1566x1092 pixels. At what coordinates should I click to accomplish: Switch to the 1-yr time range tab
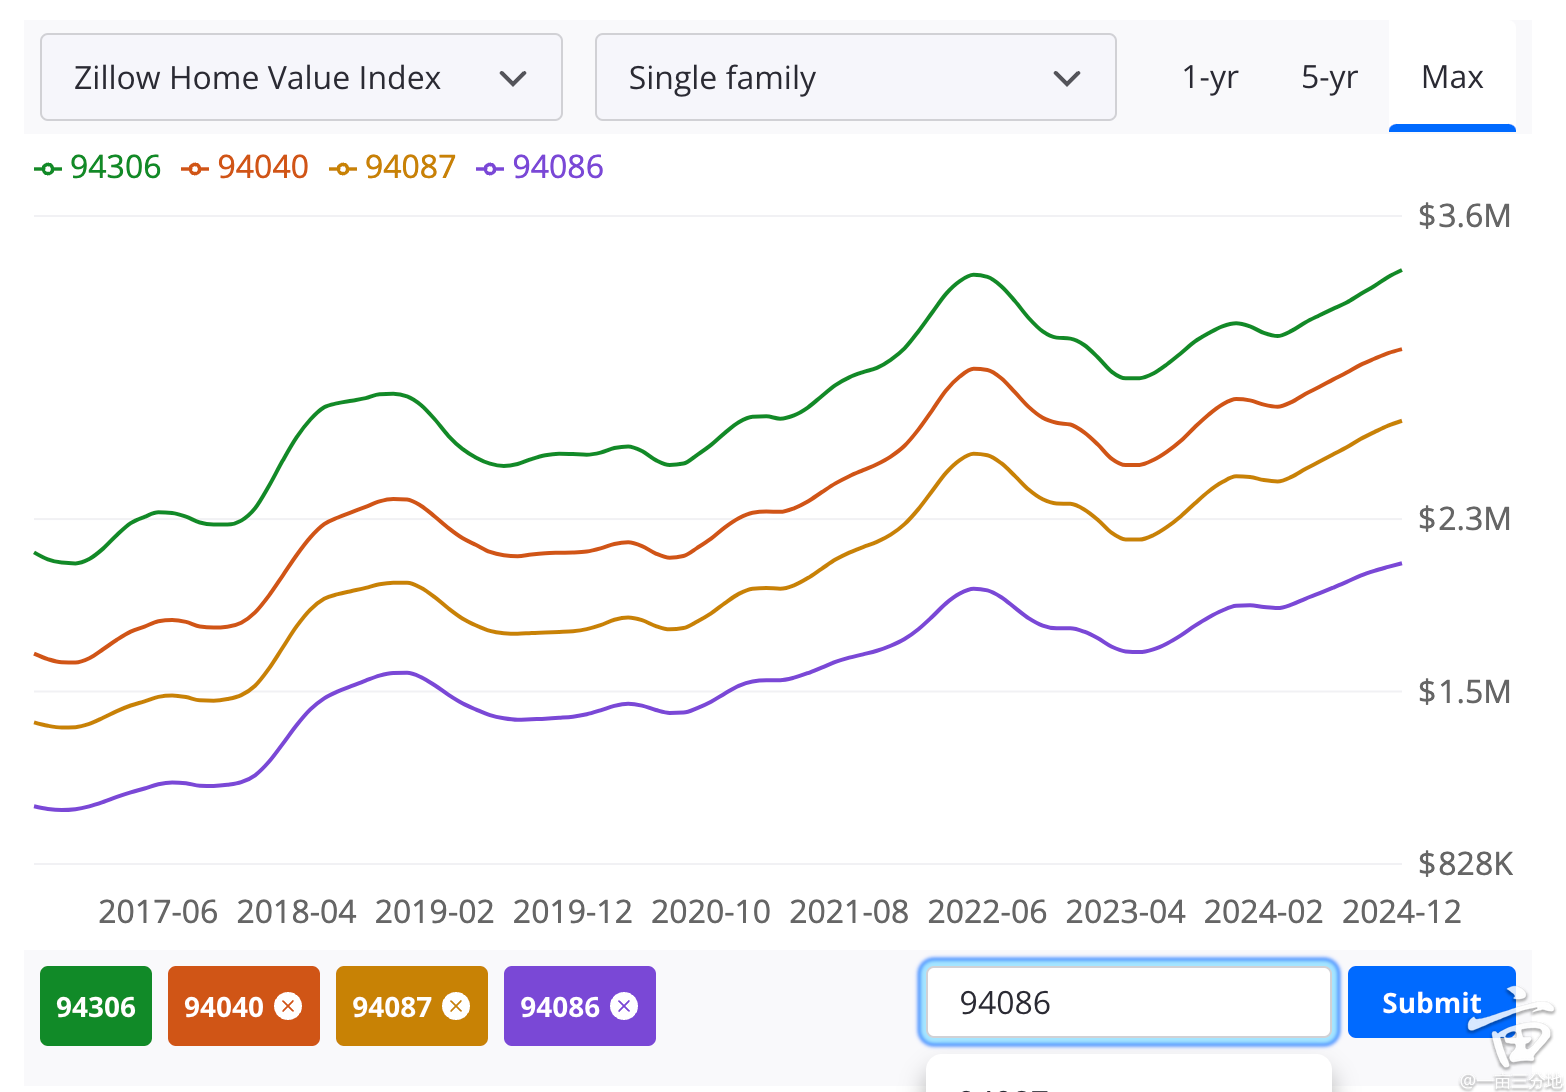1210,77
